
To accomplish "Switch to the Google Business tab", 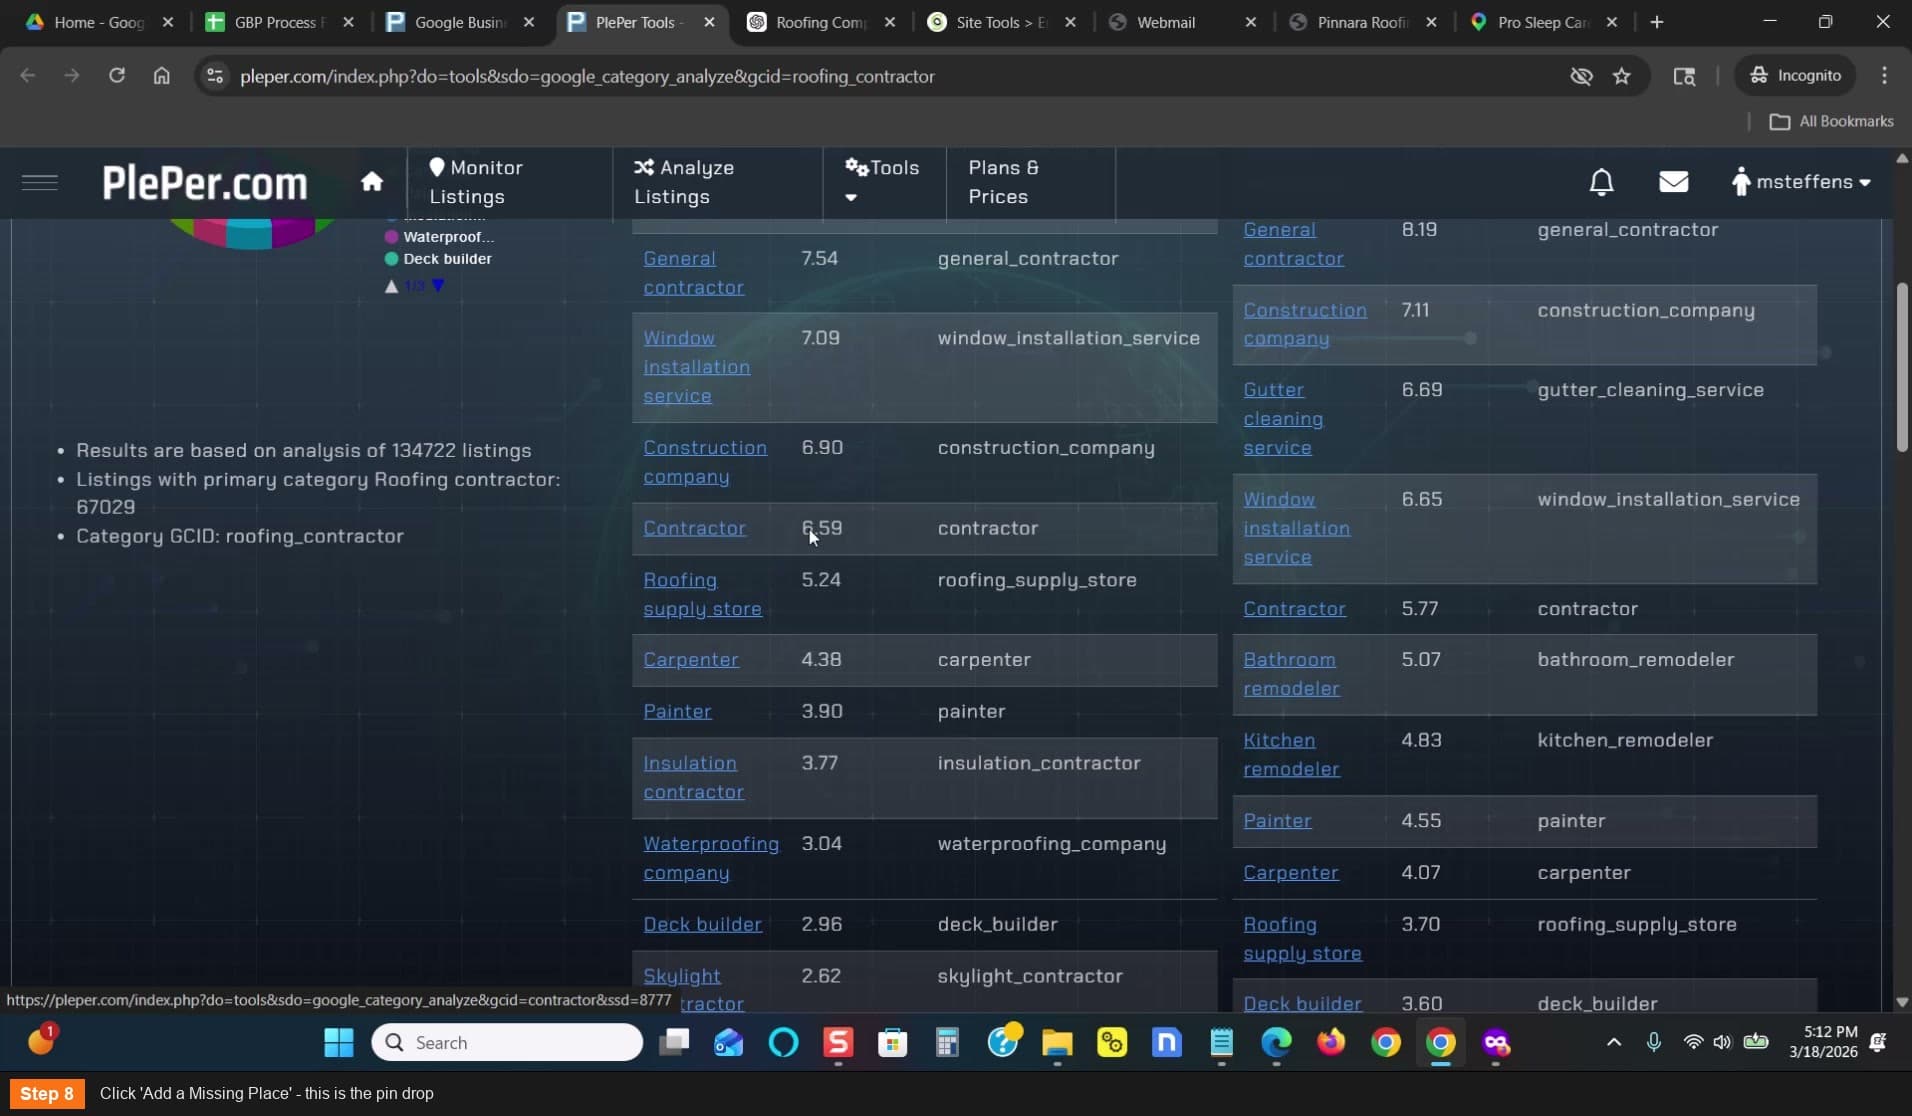I will point(460,22).
